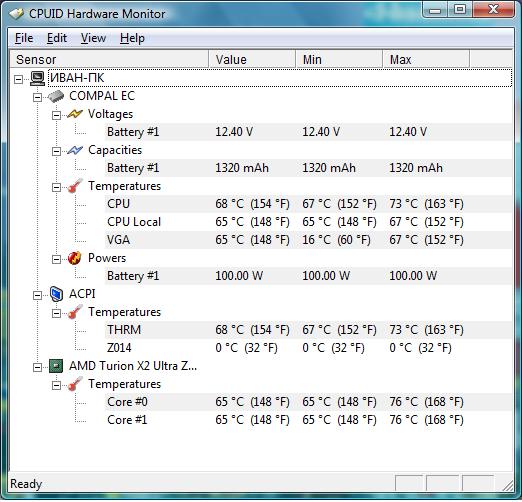Click the CPUID Hardware Monitor title bar icon
The height and width of the screenshot is (502, 522).
[16, 14]
